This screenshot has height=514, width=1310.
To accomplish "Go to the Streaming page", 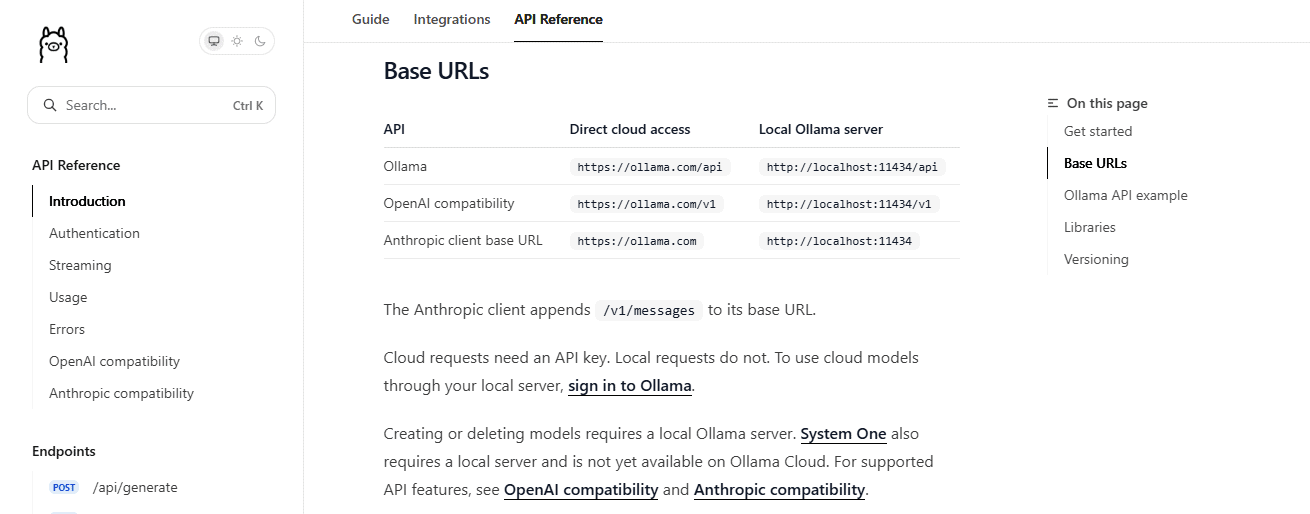I will coord(80,265).
